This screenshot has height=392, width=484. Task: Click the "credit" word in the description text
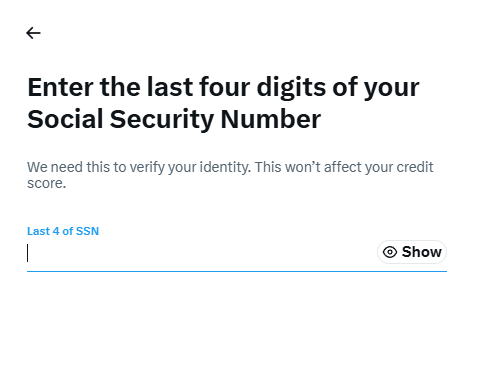[x=415, y=167]
